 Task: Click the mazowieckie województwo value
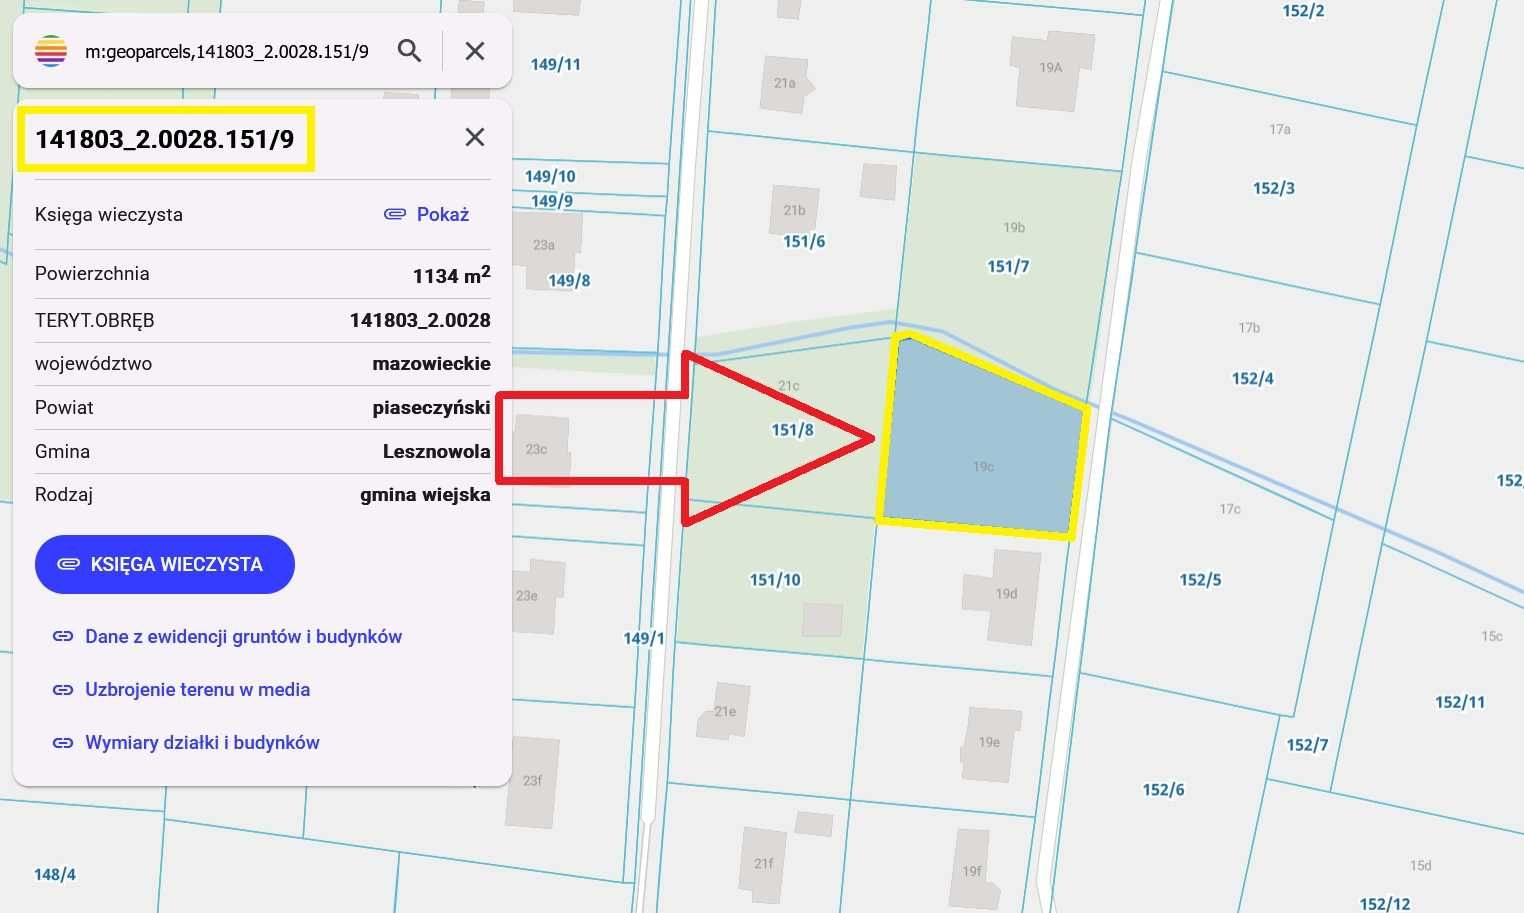click(431, 364)
